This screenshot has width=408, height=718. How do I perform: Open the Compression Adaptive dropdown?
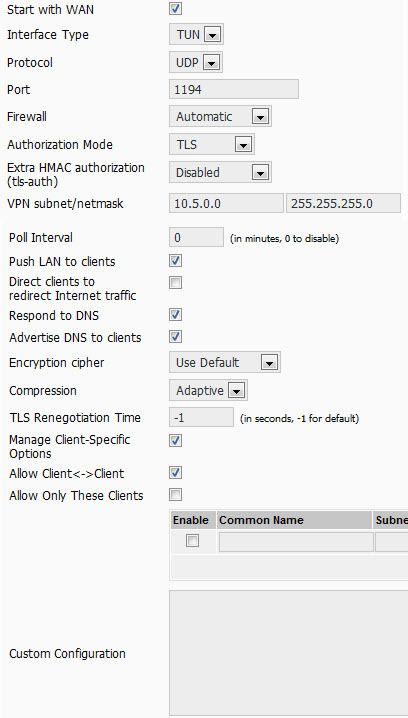click(x=208, y=391)
